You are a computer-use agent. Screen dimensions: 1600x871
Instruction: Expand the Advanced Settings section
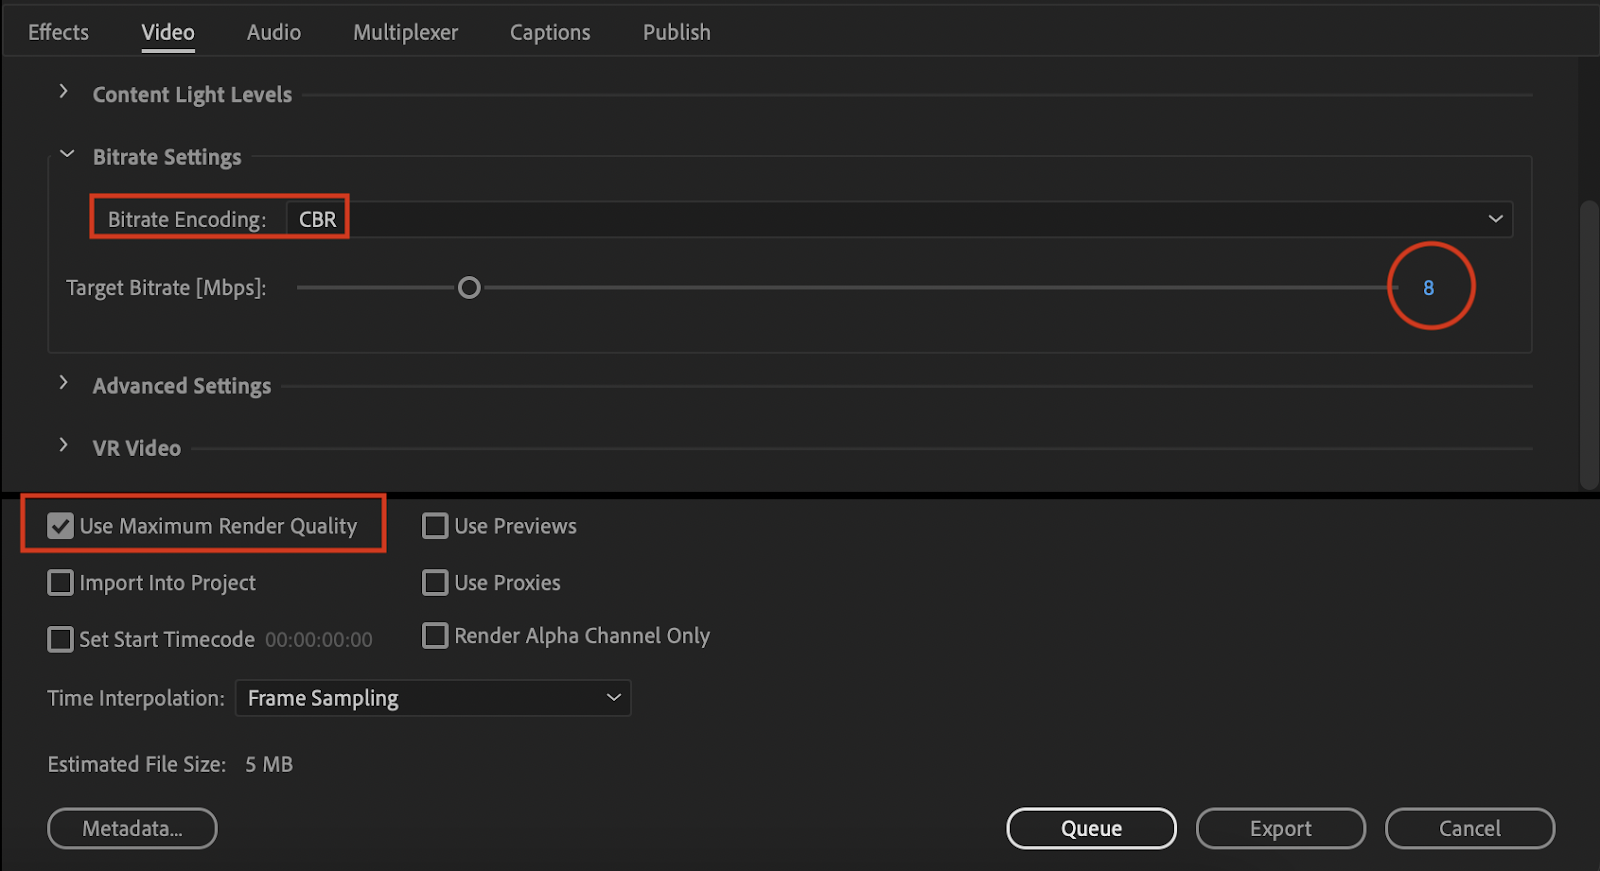coord(64,383)
